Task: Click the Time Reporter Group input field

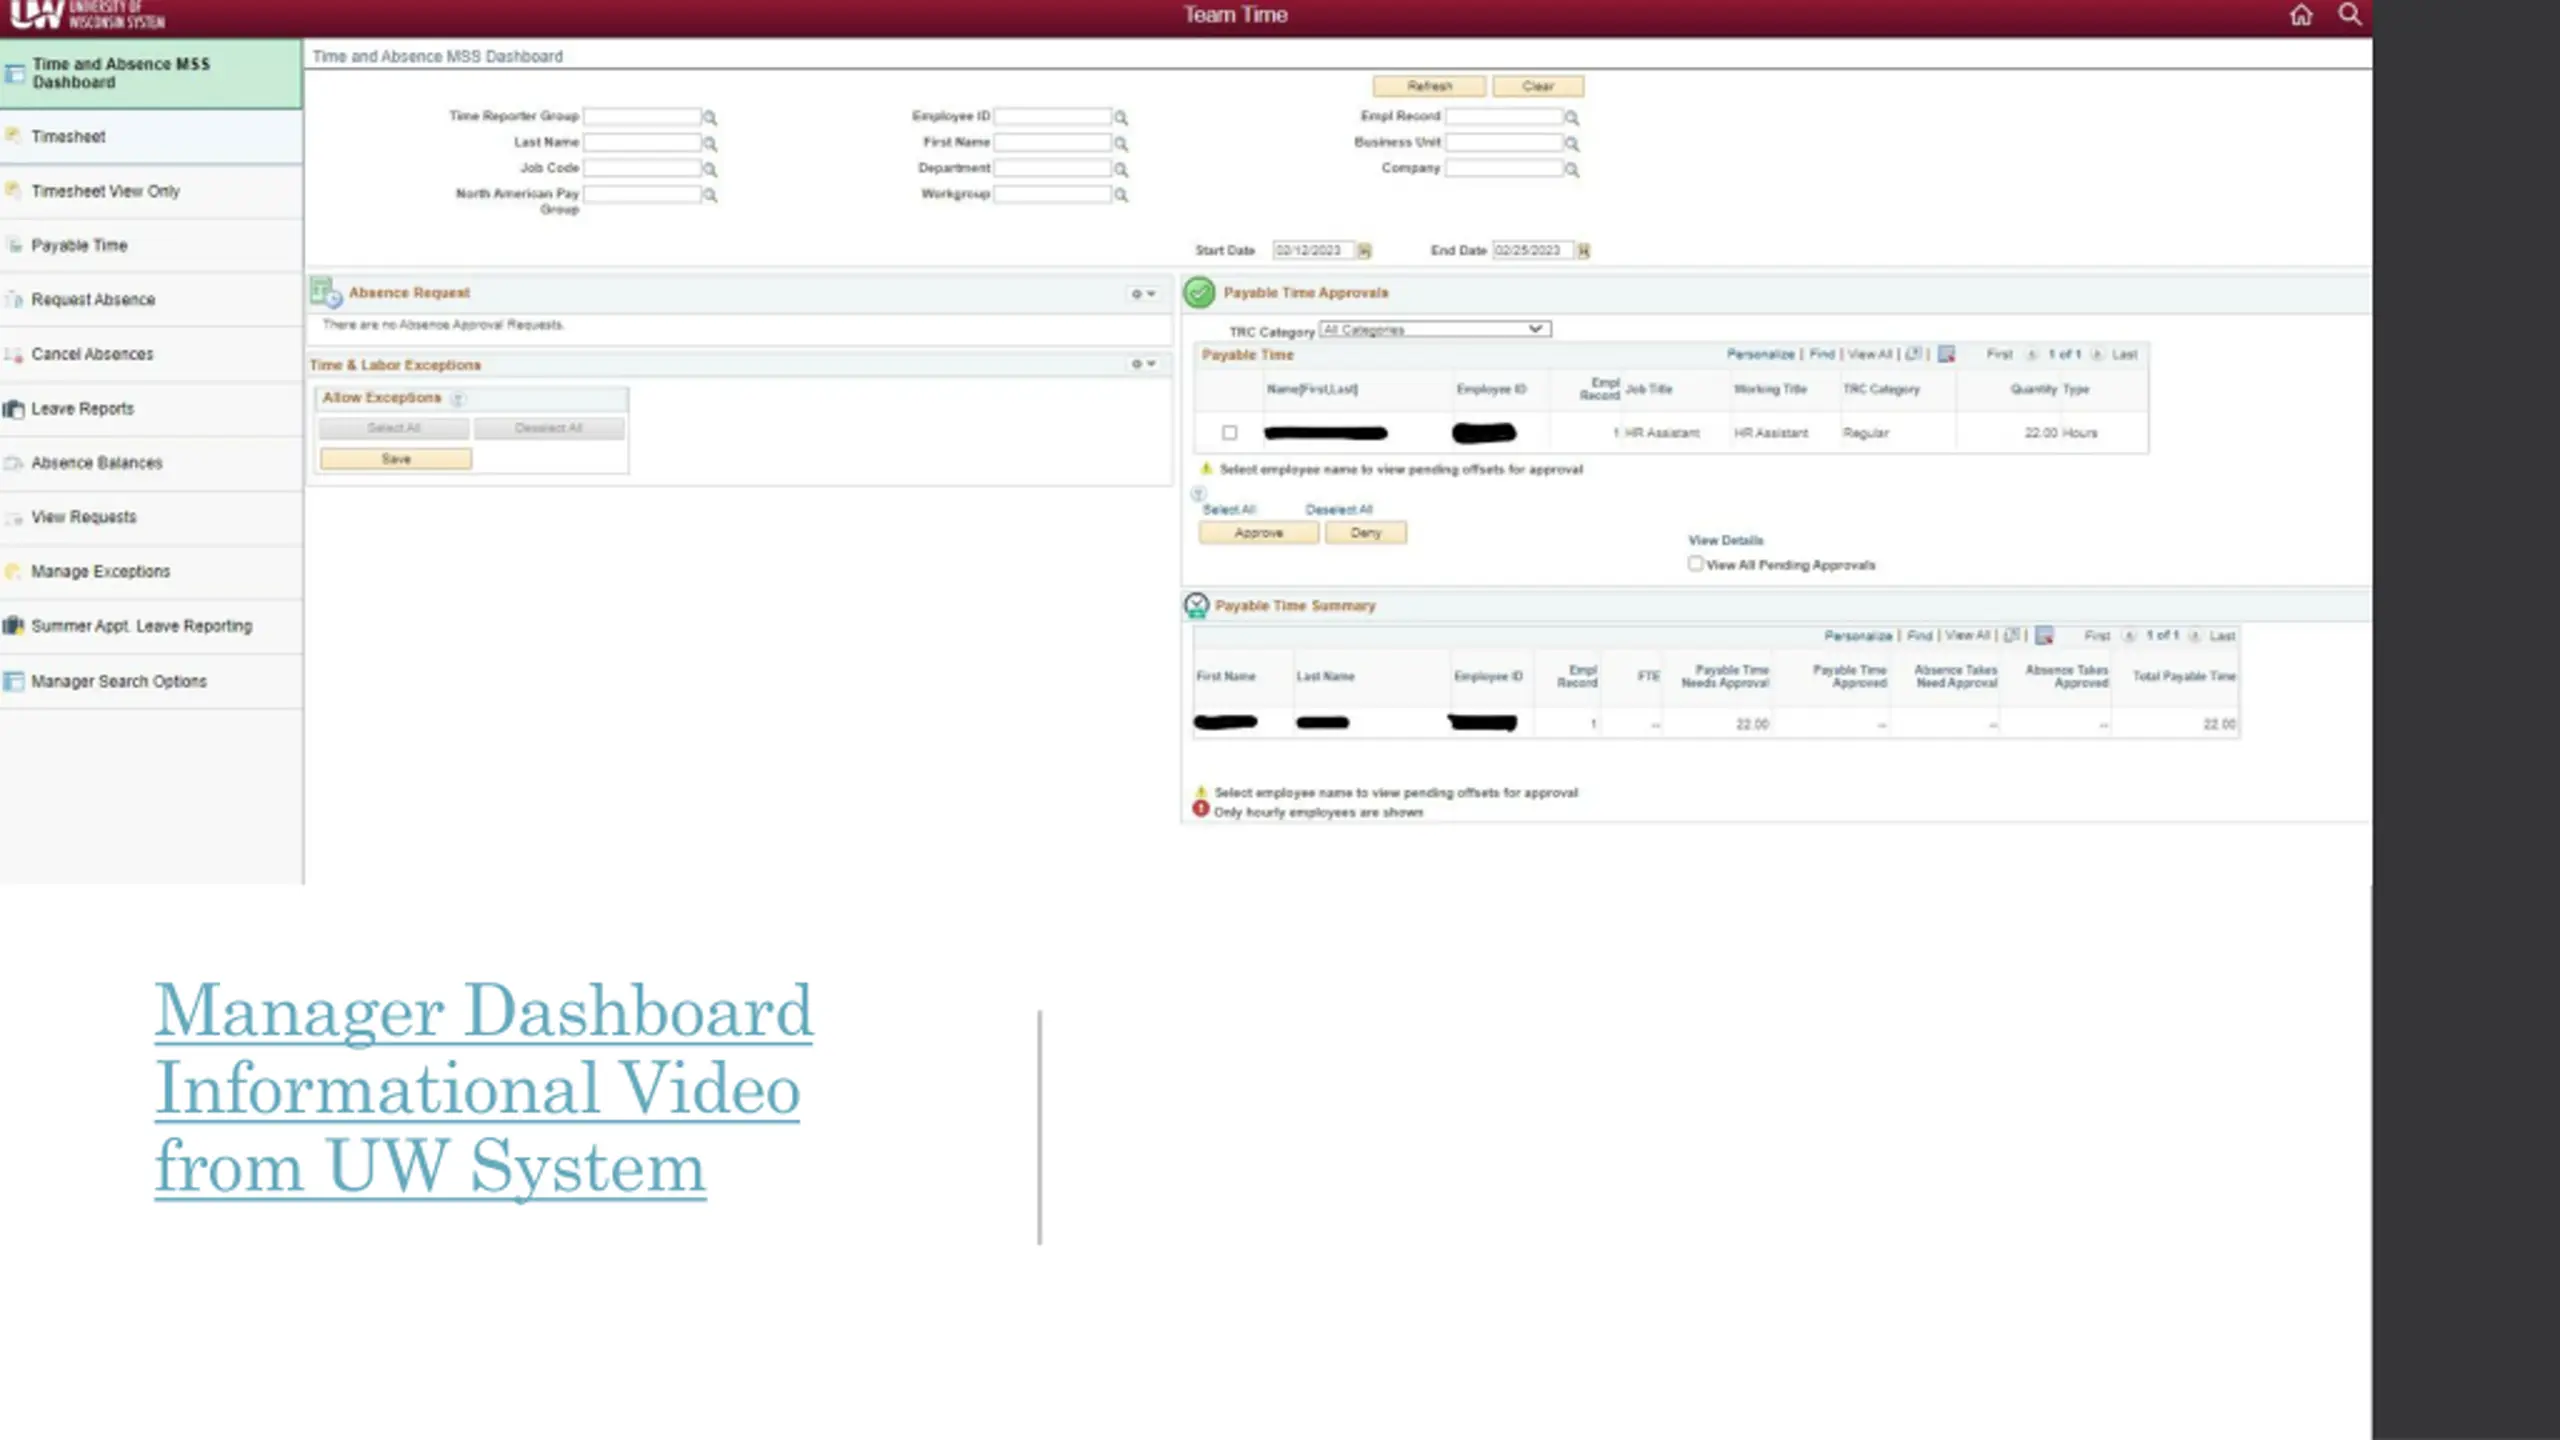Action: point(642,117)
